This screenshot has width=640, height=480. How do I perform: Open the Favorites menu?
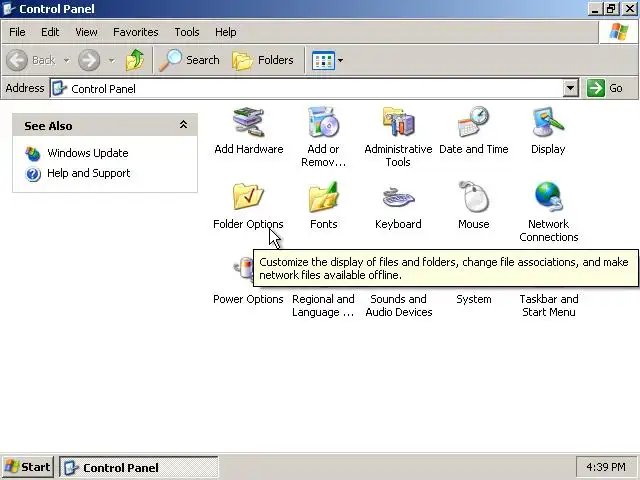[x=136, y=32]
